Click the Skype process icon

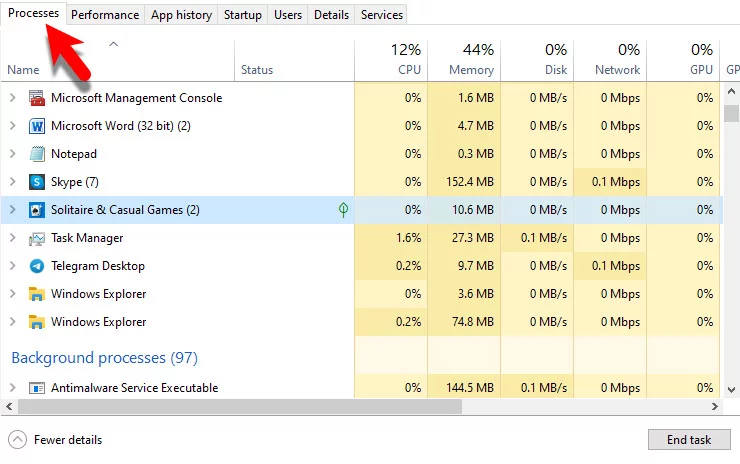coord(37,182)
